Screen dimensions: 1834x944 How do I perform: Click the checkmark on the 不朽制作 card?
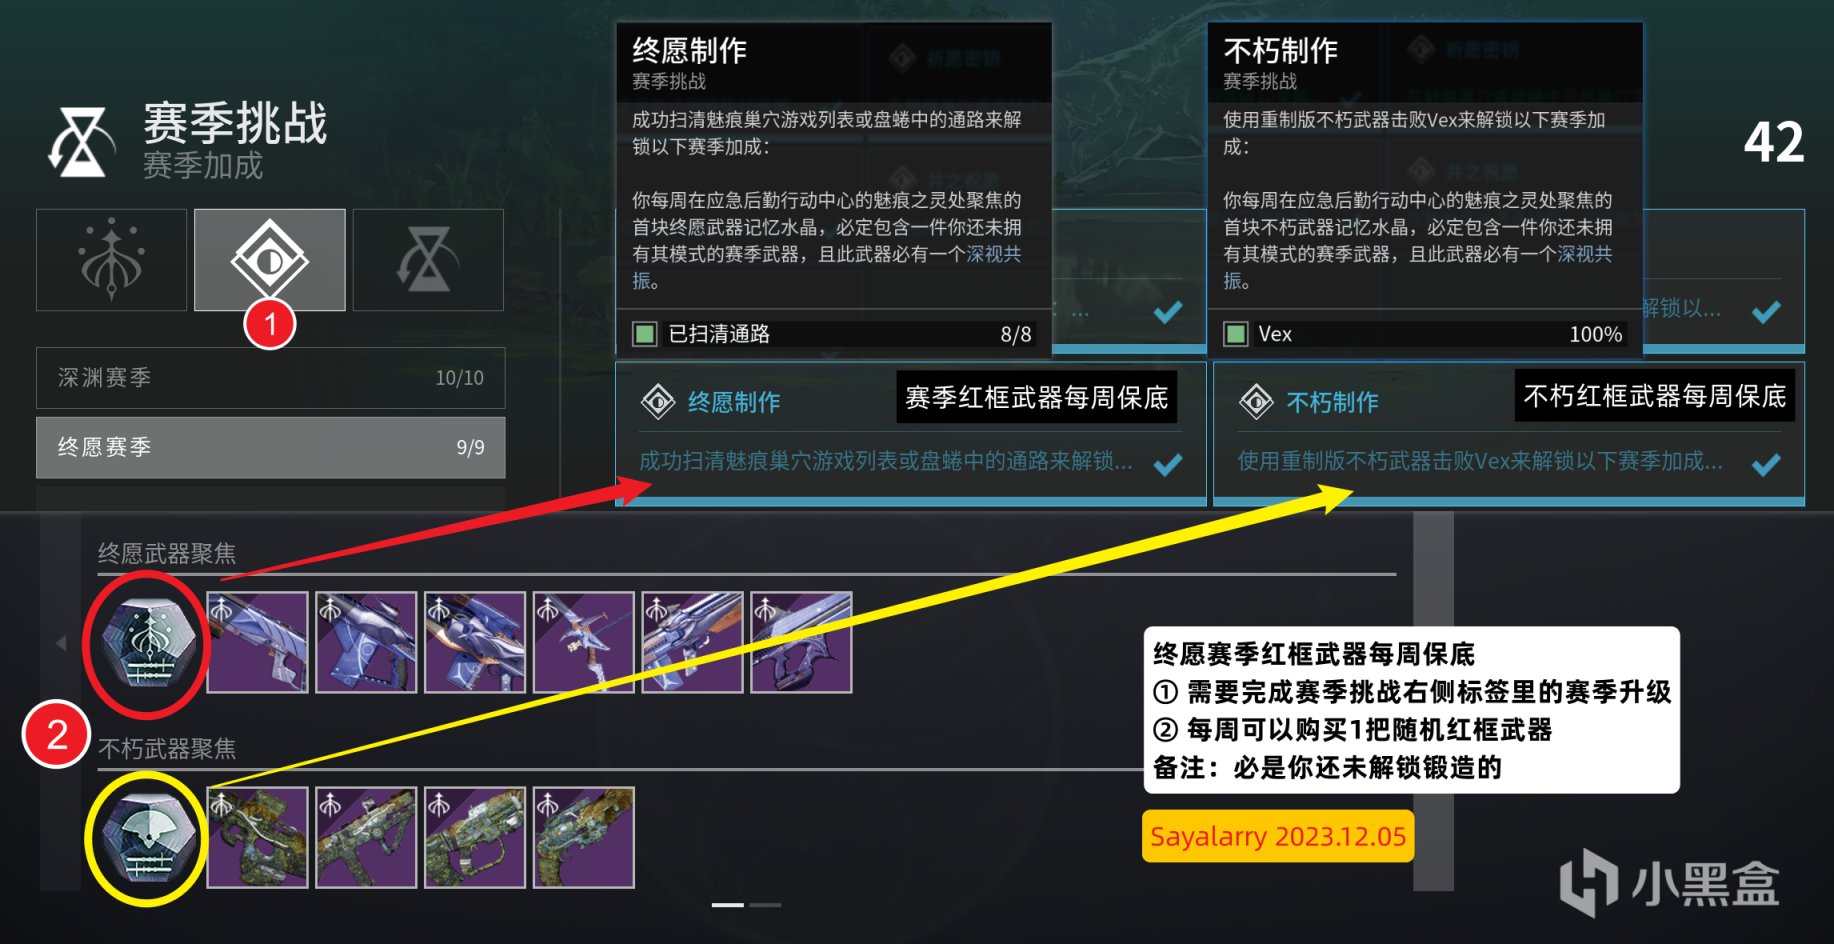[x=1767, y=464]
